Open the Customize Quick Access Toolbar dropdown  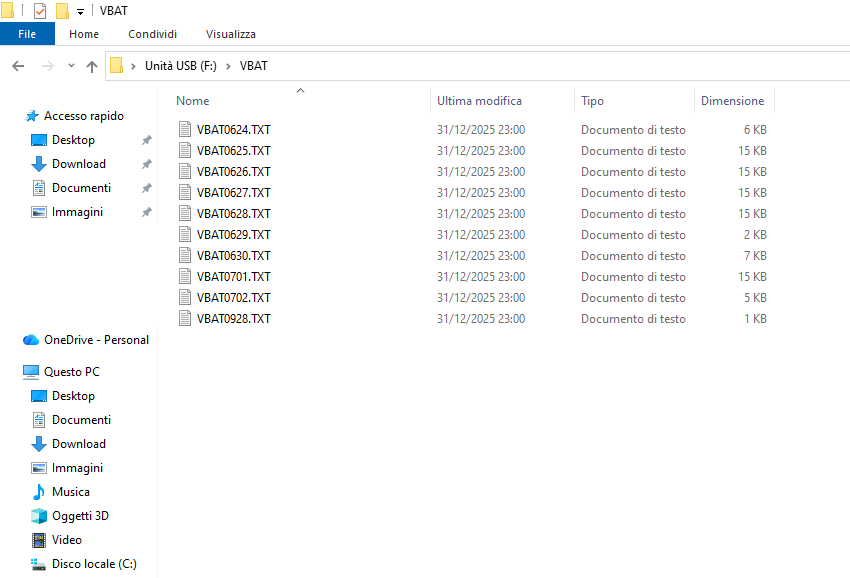[x=80, y=11]
